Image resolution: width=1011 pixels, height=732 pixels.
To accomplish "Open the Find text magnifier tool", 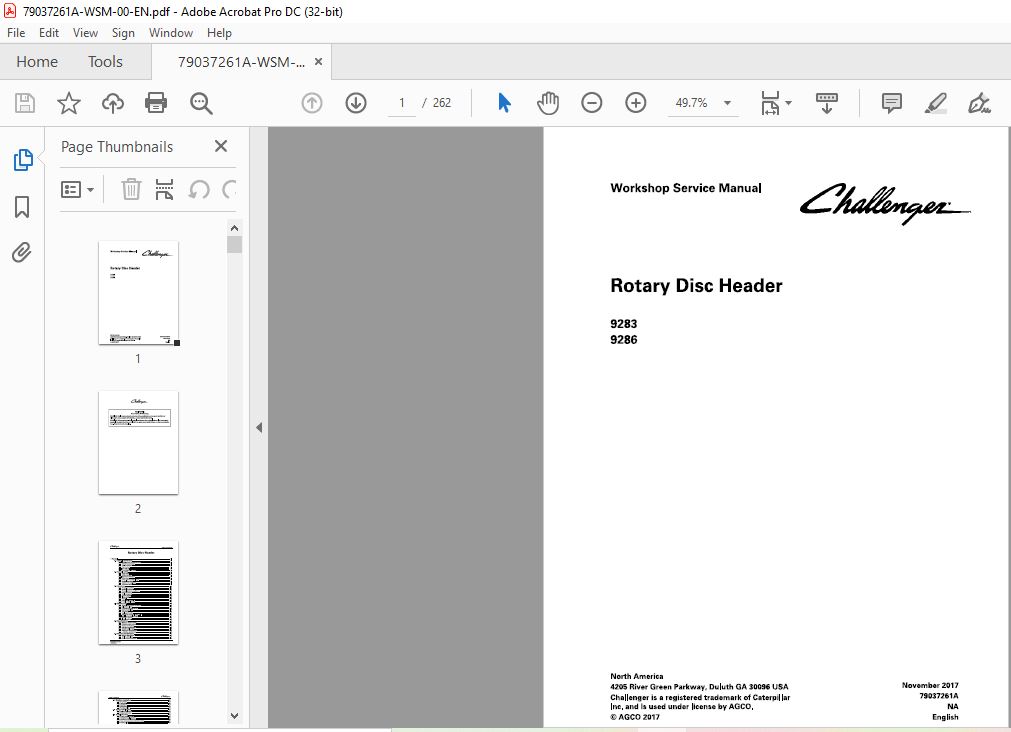I will tap(201, 103).
